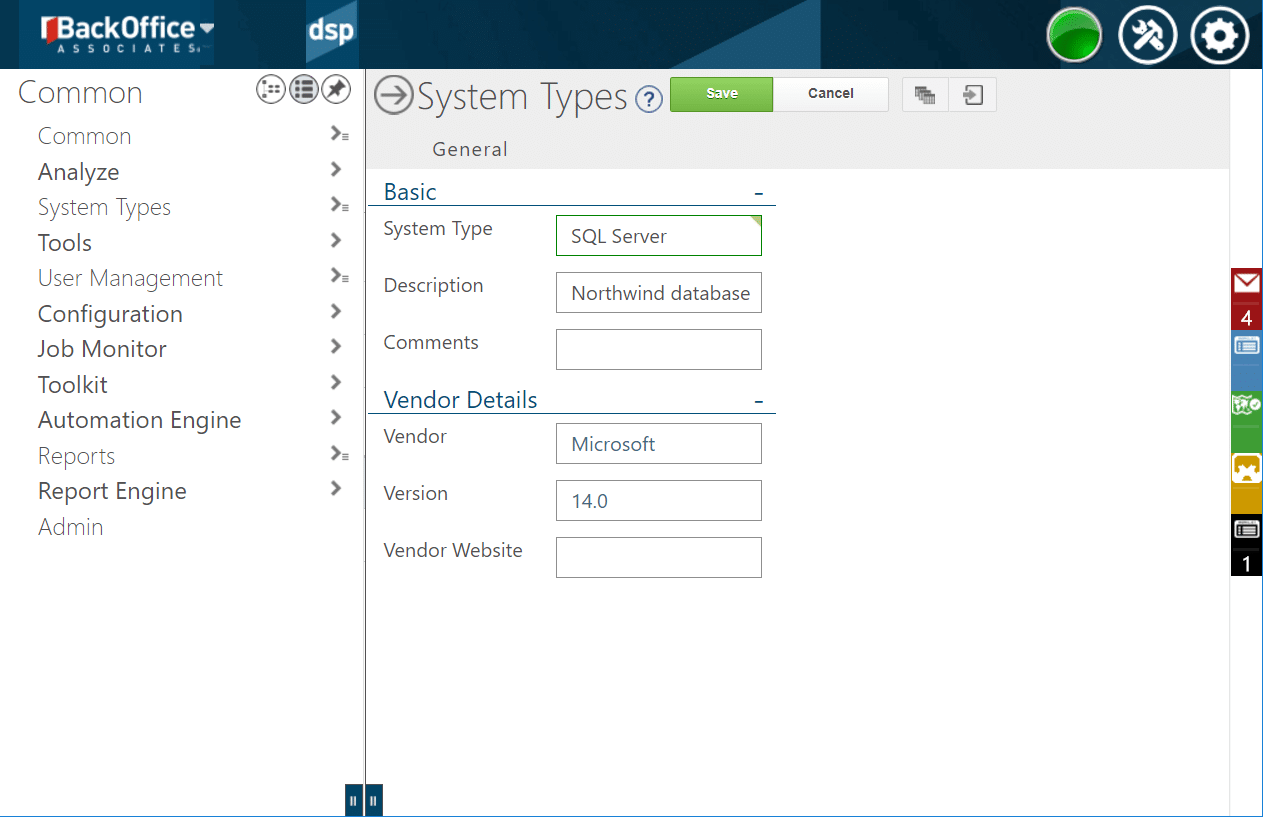The height and width of the screenshot is (817, 1263).
Task: Click the green Save button
Action: coord(721,94)
